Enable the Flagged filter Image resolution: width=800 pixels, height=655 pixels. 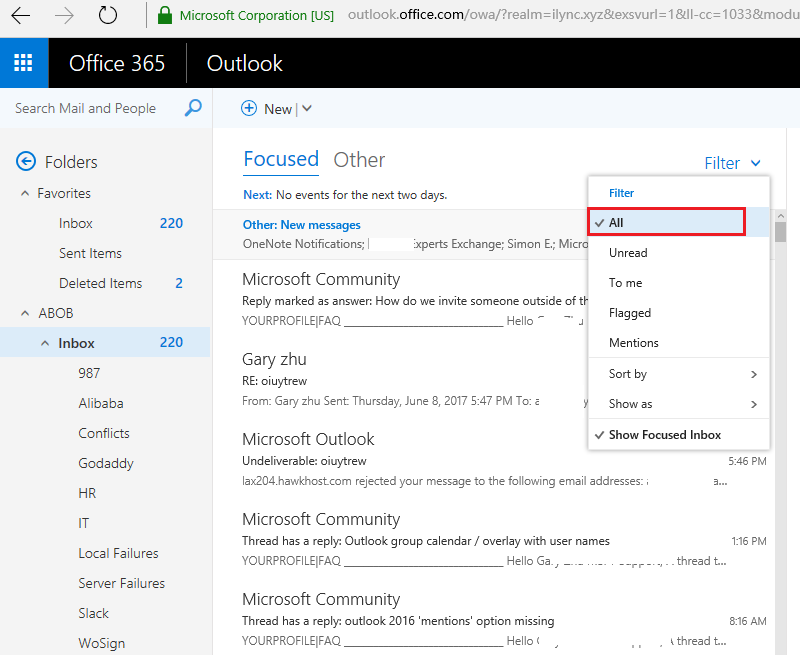click(x=631, y=312)
